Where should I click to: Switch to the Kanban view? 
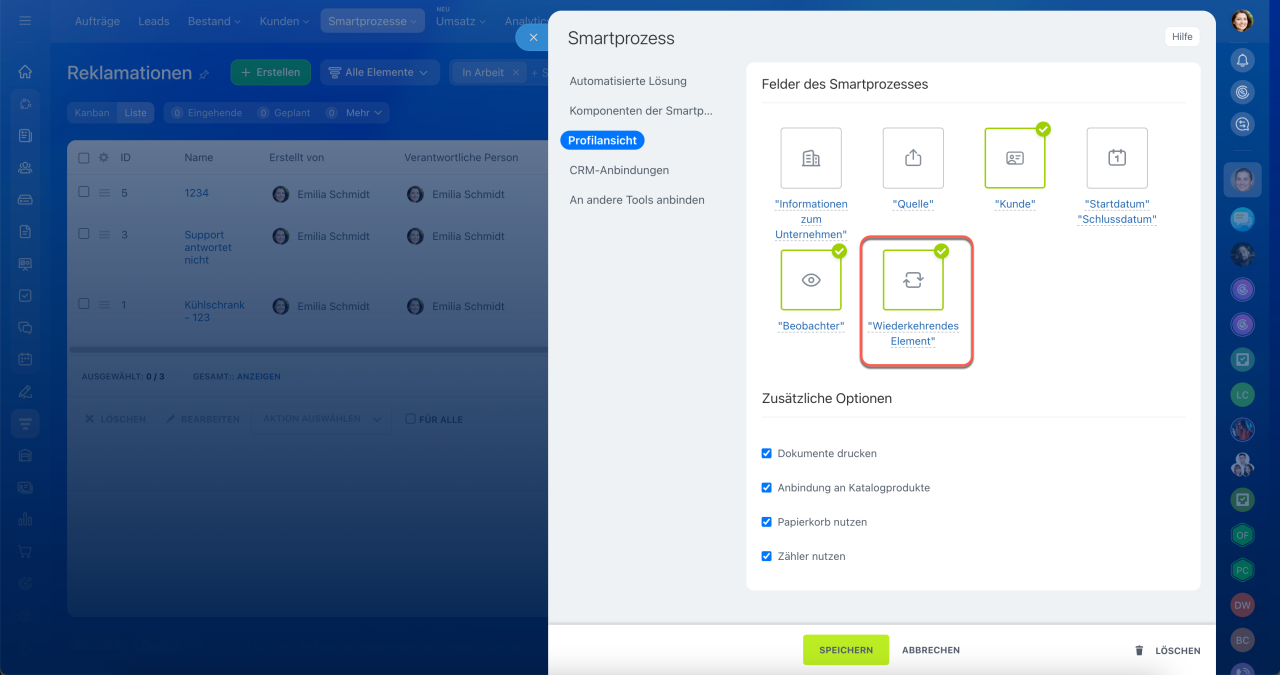point(92,113)
